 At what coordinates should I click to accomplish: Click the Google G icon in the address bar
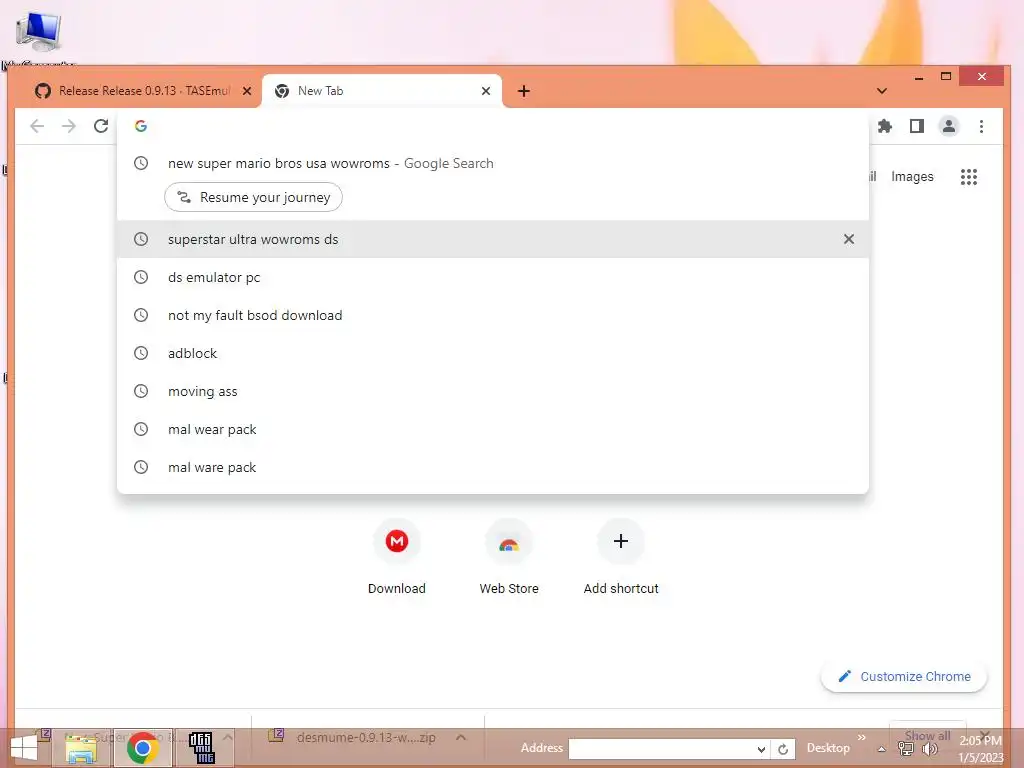pyautogui.click(x=141, y=126)
